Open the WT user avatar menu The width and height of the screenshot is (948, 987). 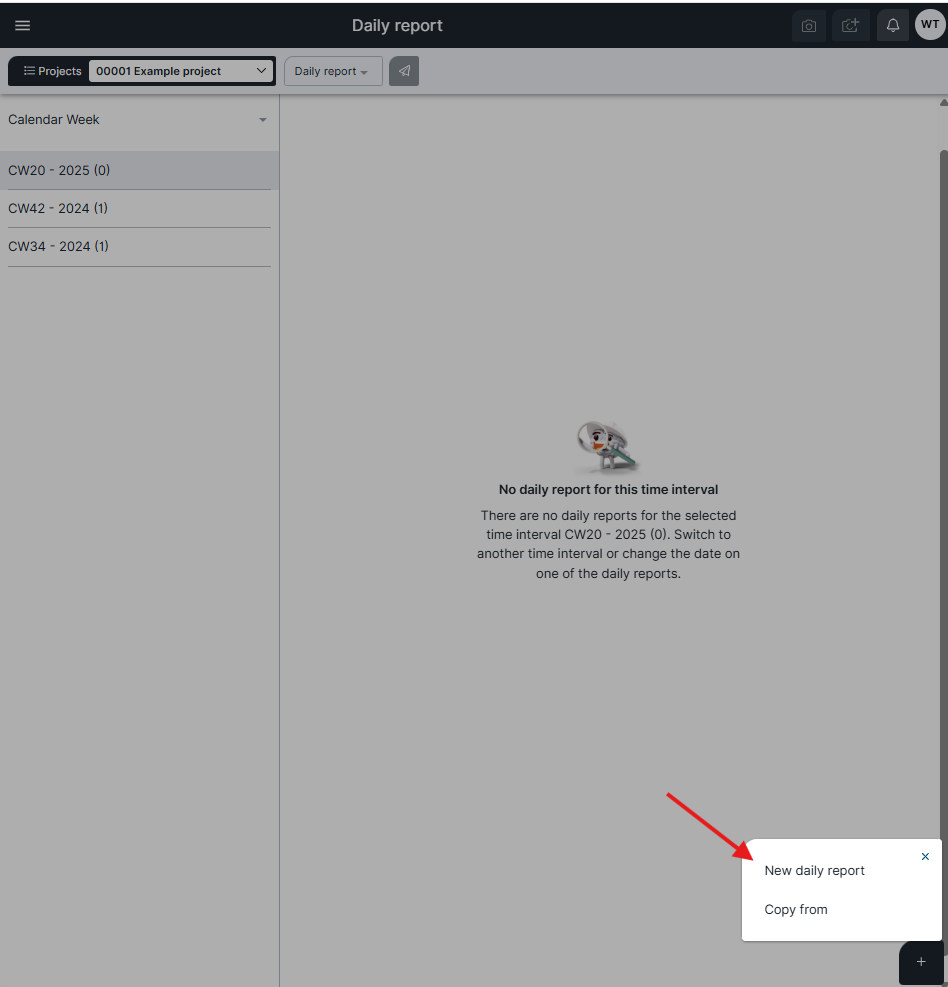930,25
